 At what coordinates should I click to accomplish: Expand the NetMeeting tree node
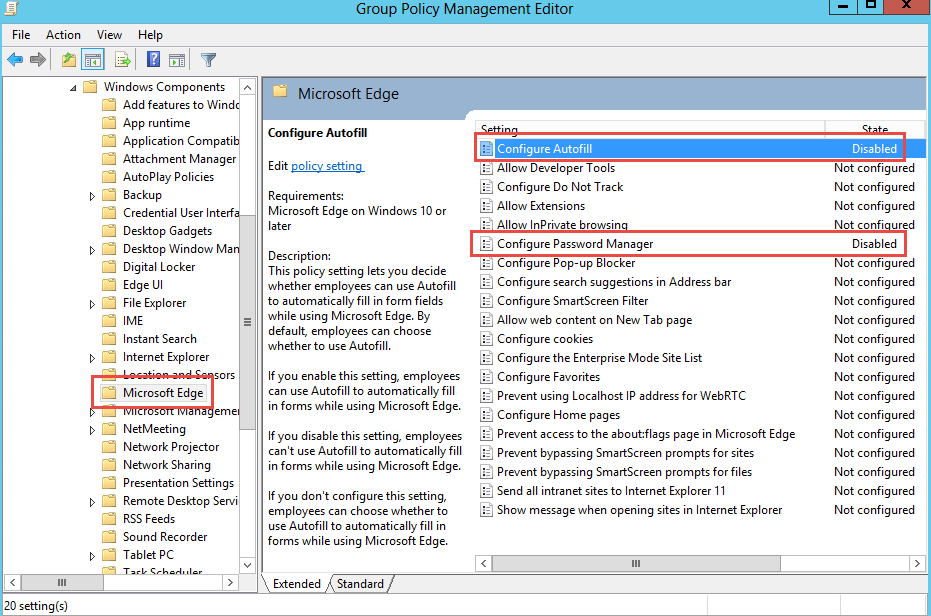coord(92,430)
